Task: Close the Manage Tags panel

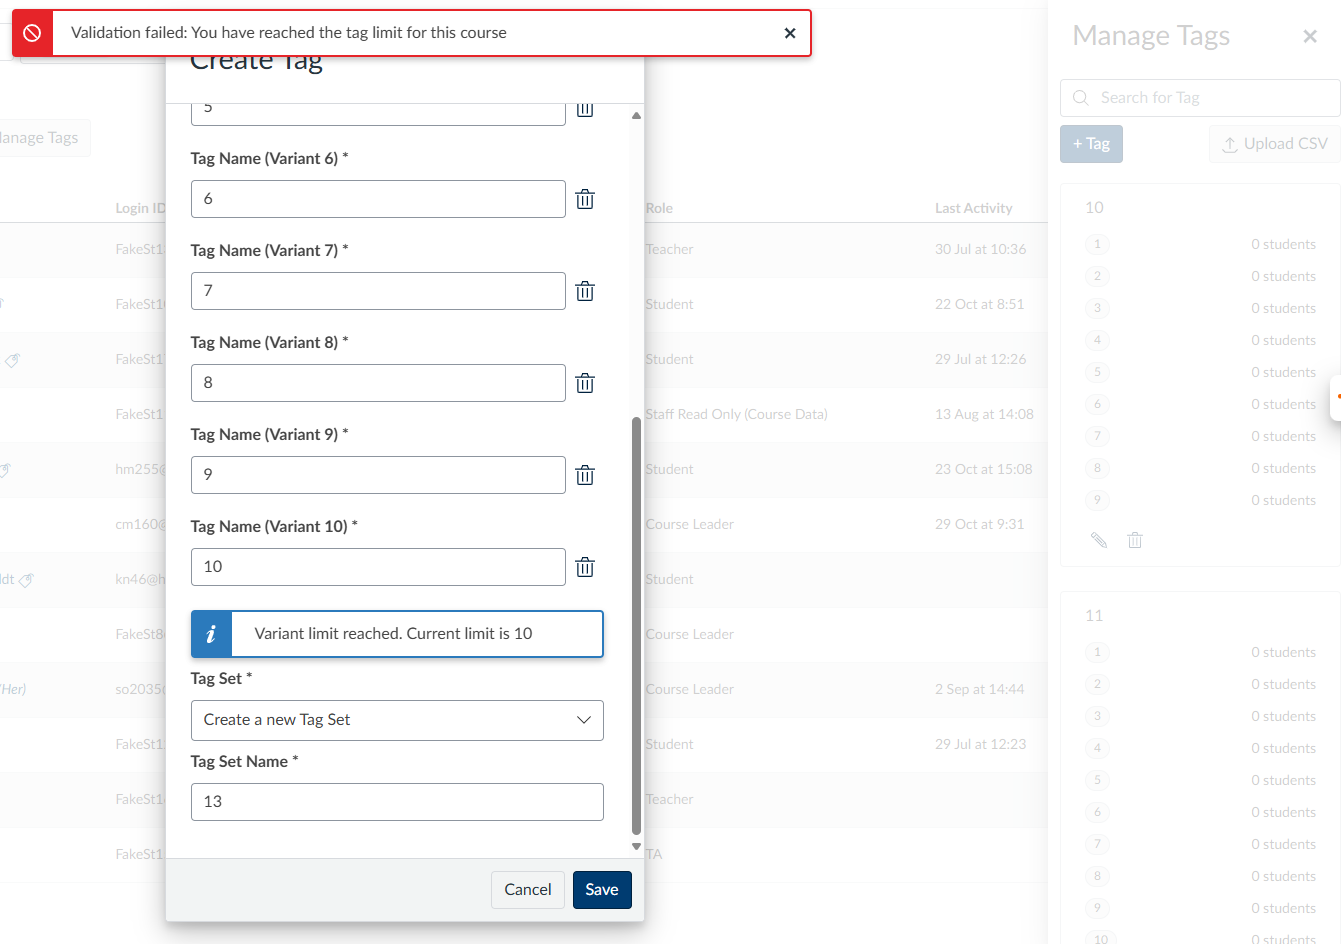Action: pyautogui.click(x=1310, y=36)
